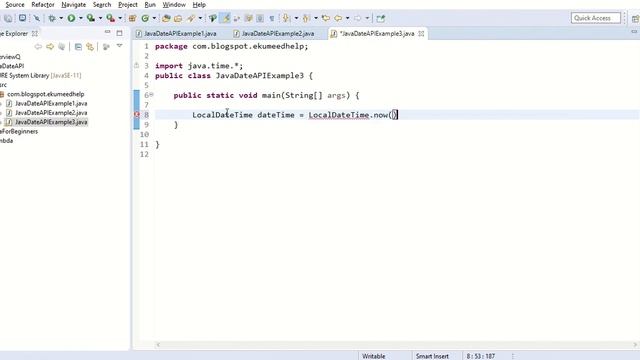Collapse main method fold at line 6

151,95
